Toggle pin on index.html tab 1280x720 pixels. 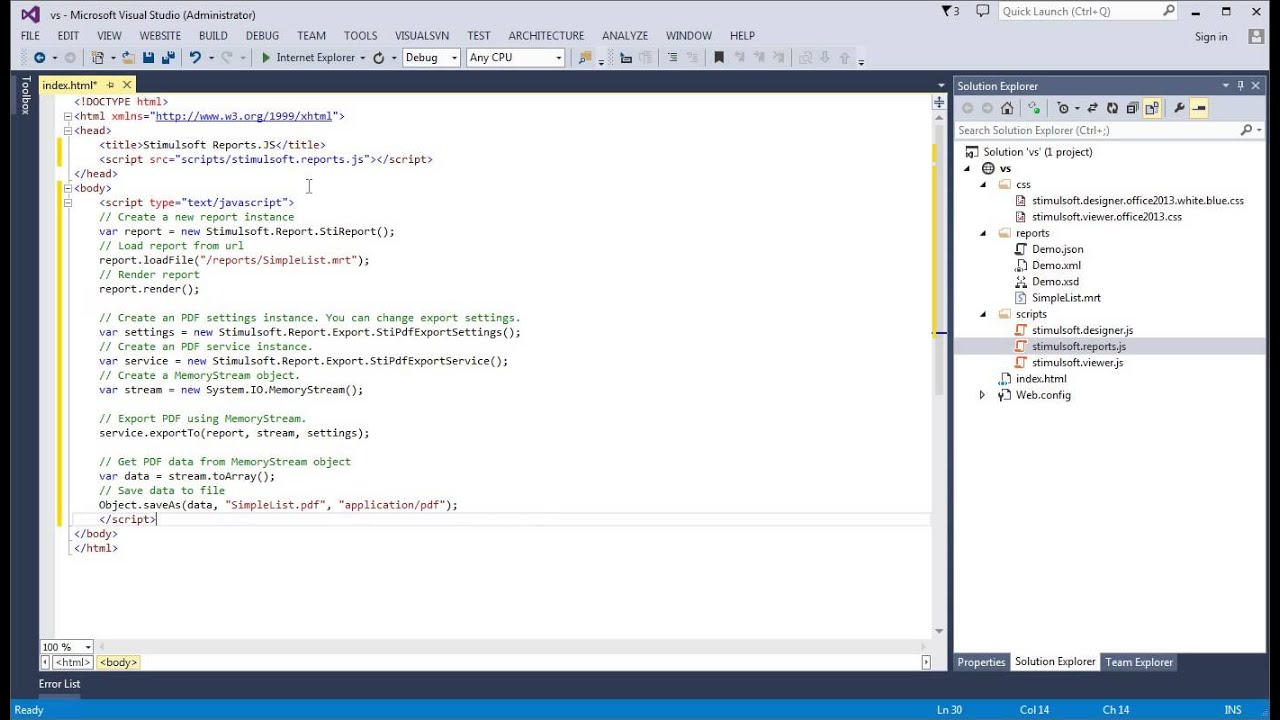pos(110,85)
